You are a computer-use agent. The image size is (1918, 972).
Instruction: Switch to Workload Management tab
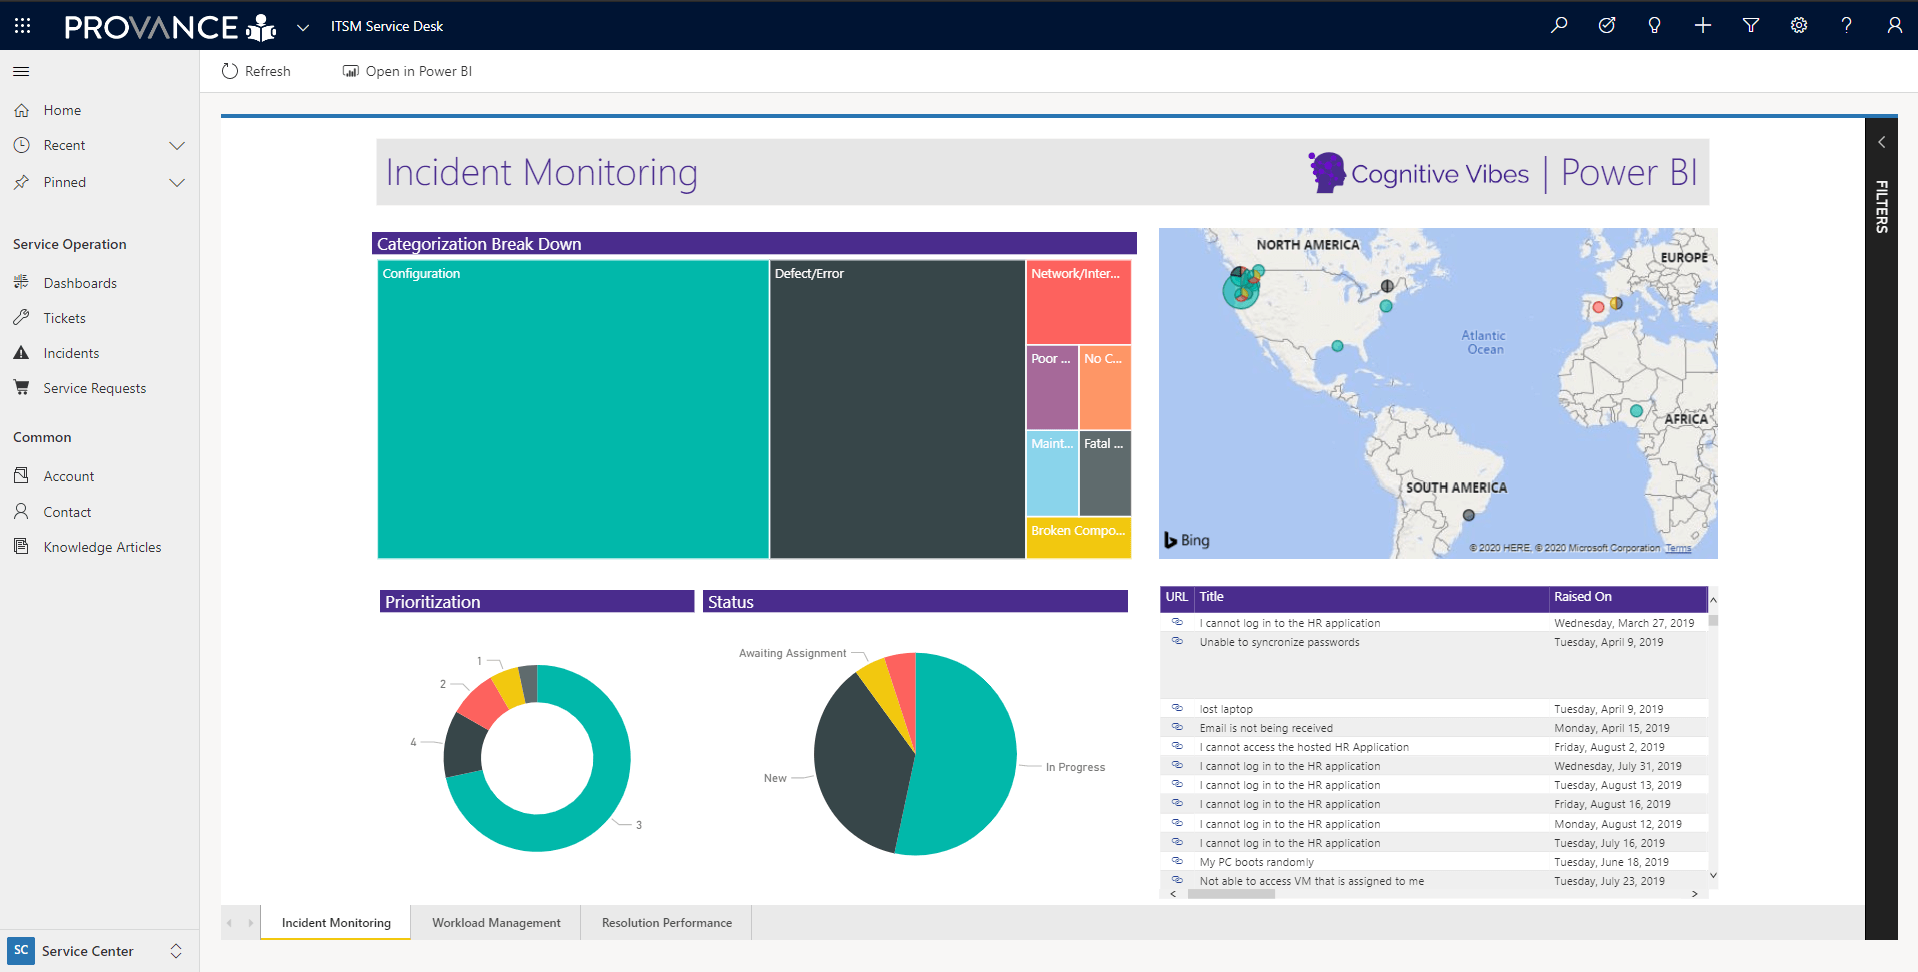click(496, 923)
